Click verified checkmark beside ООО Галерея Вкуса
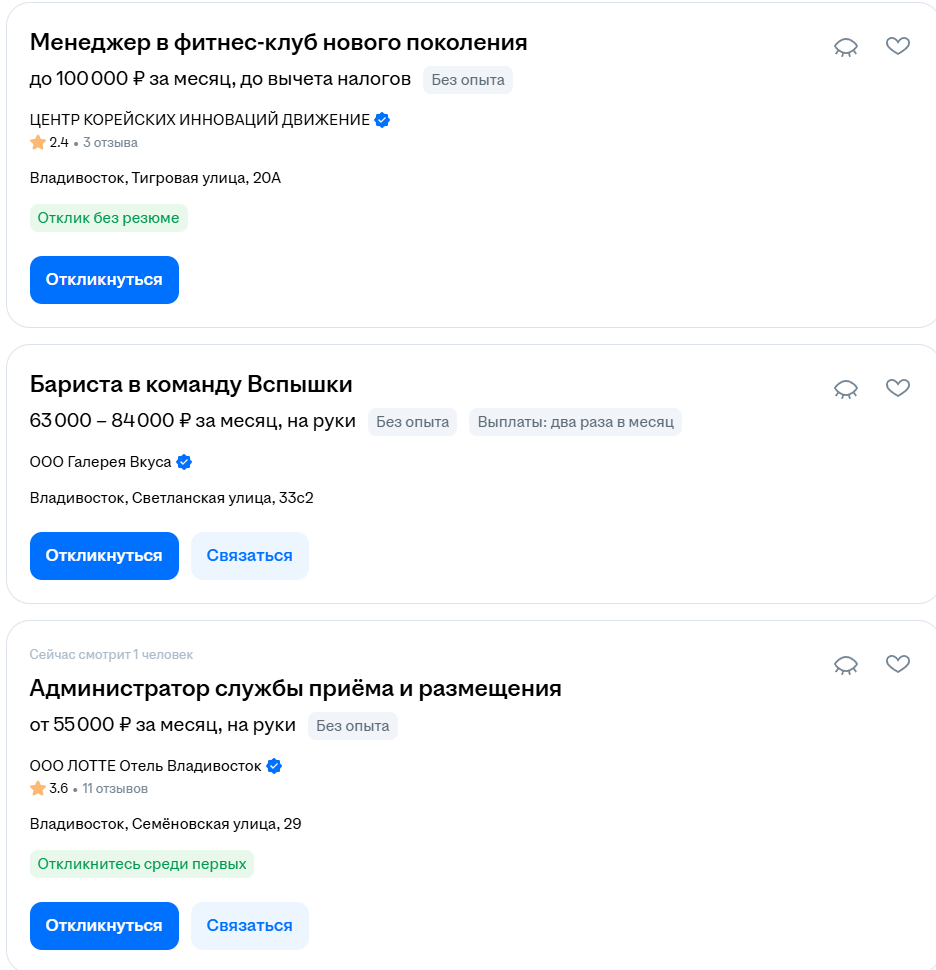Screen dimensions: 936x970 click(x=184, y=462)
